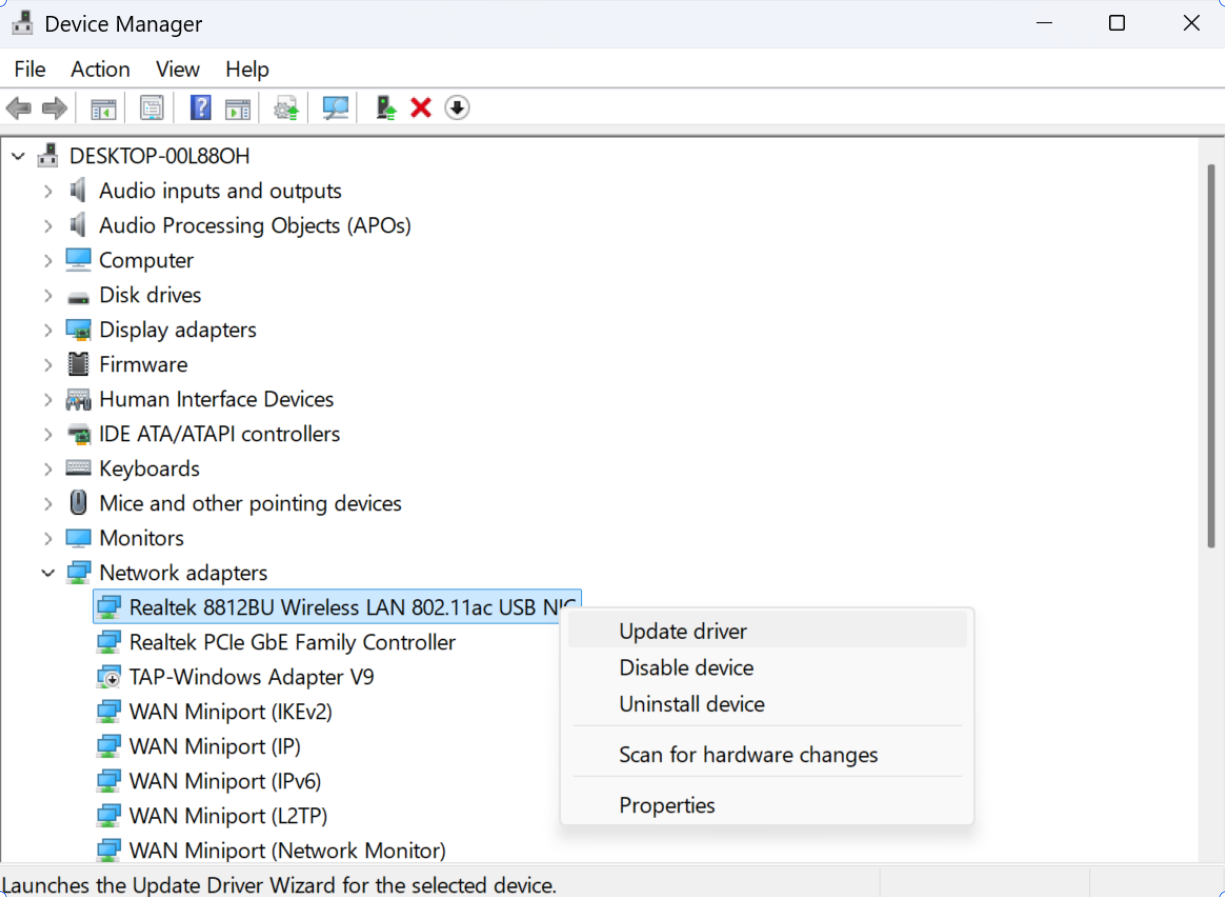Choose Update driver from context menu
1225x897 pixels.
coord(683,631)
